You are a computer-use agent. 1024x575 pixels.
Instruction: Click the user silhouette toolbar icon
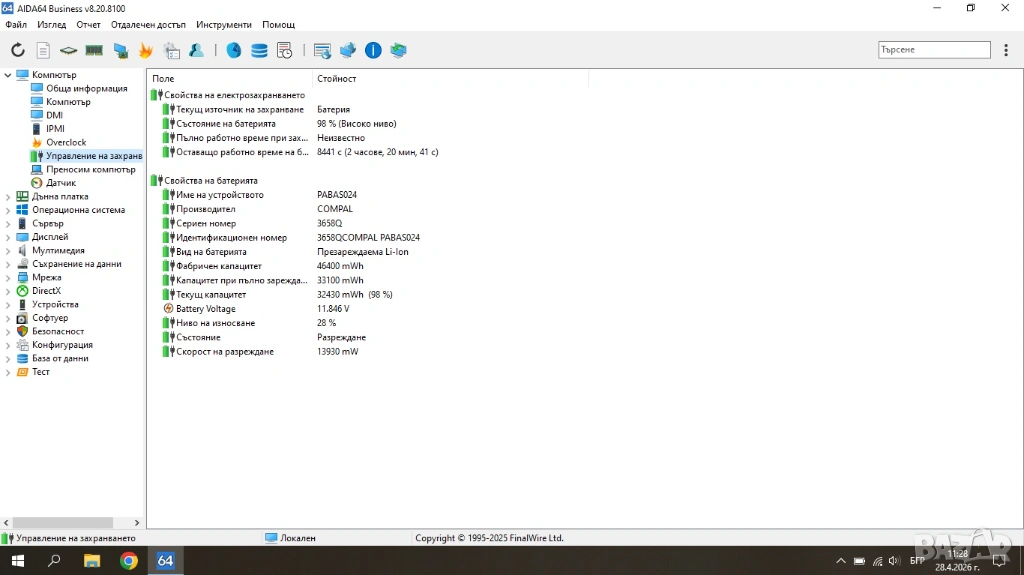click(197, 50)
